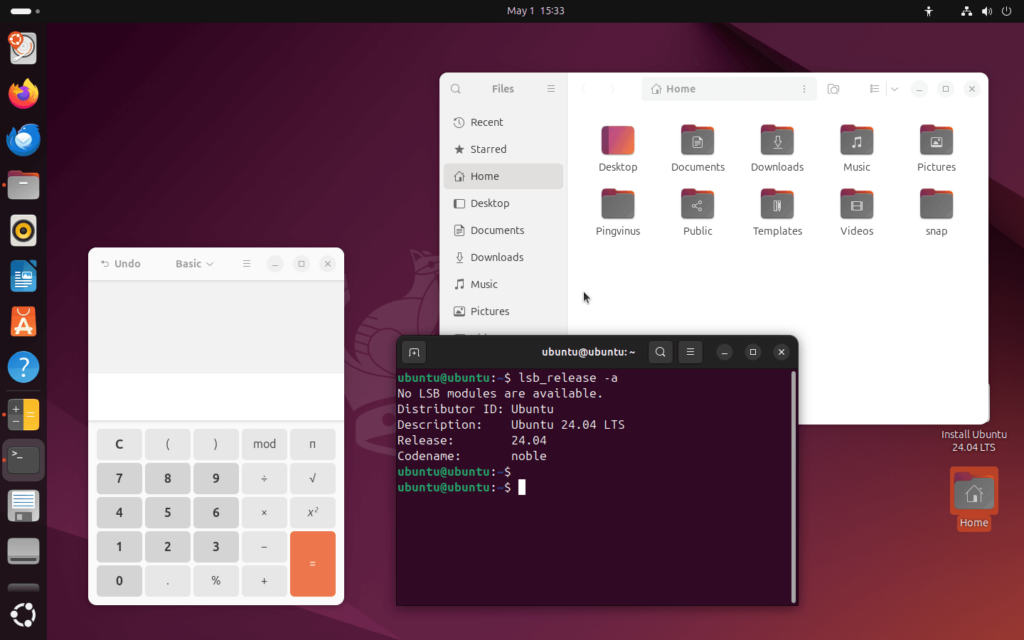
Task: Click Undo in the Calculator header
Action: (x=121, y=264)
